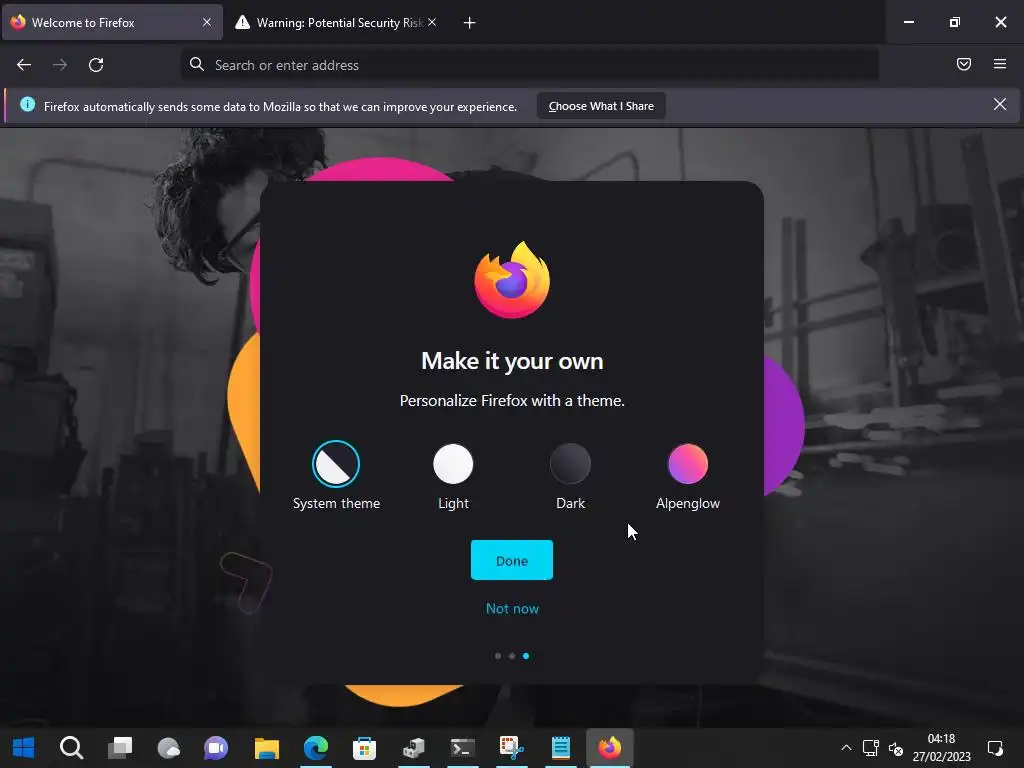Click the active third step dot

(x=526, y=656)
